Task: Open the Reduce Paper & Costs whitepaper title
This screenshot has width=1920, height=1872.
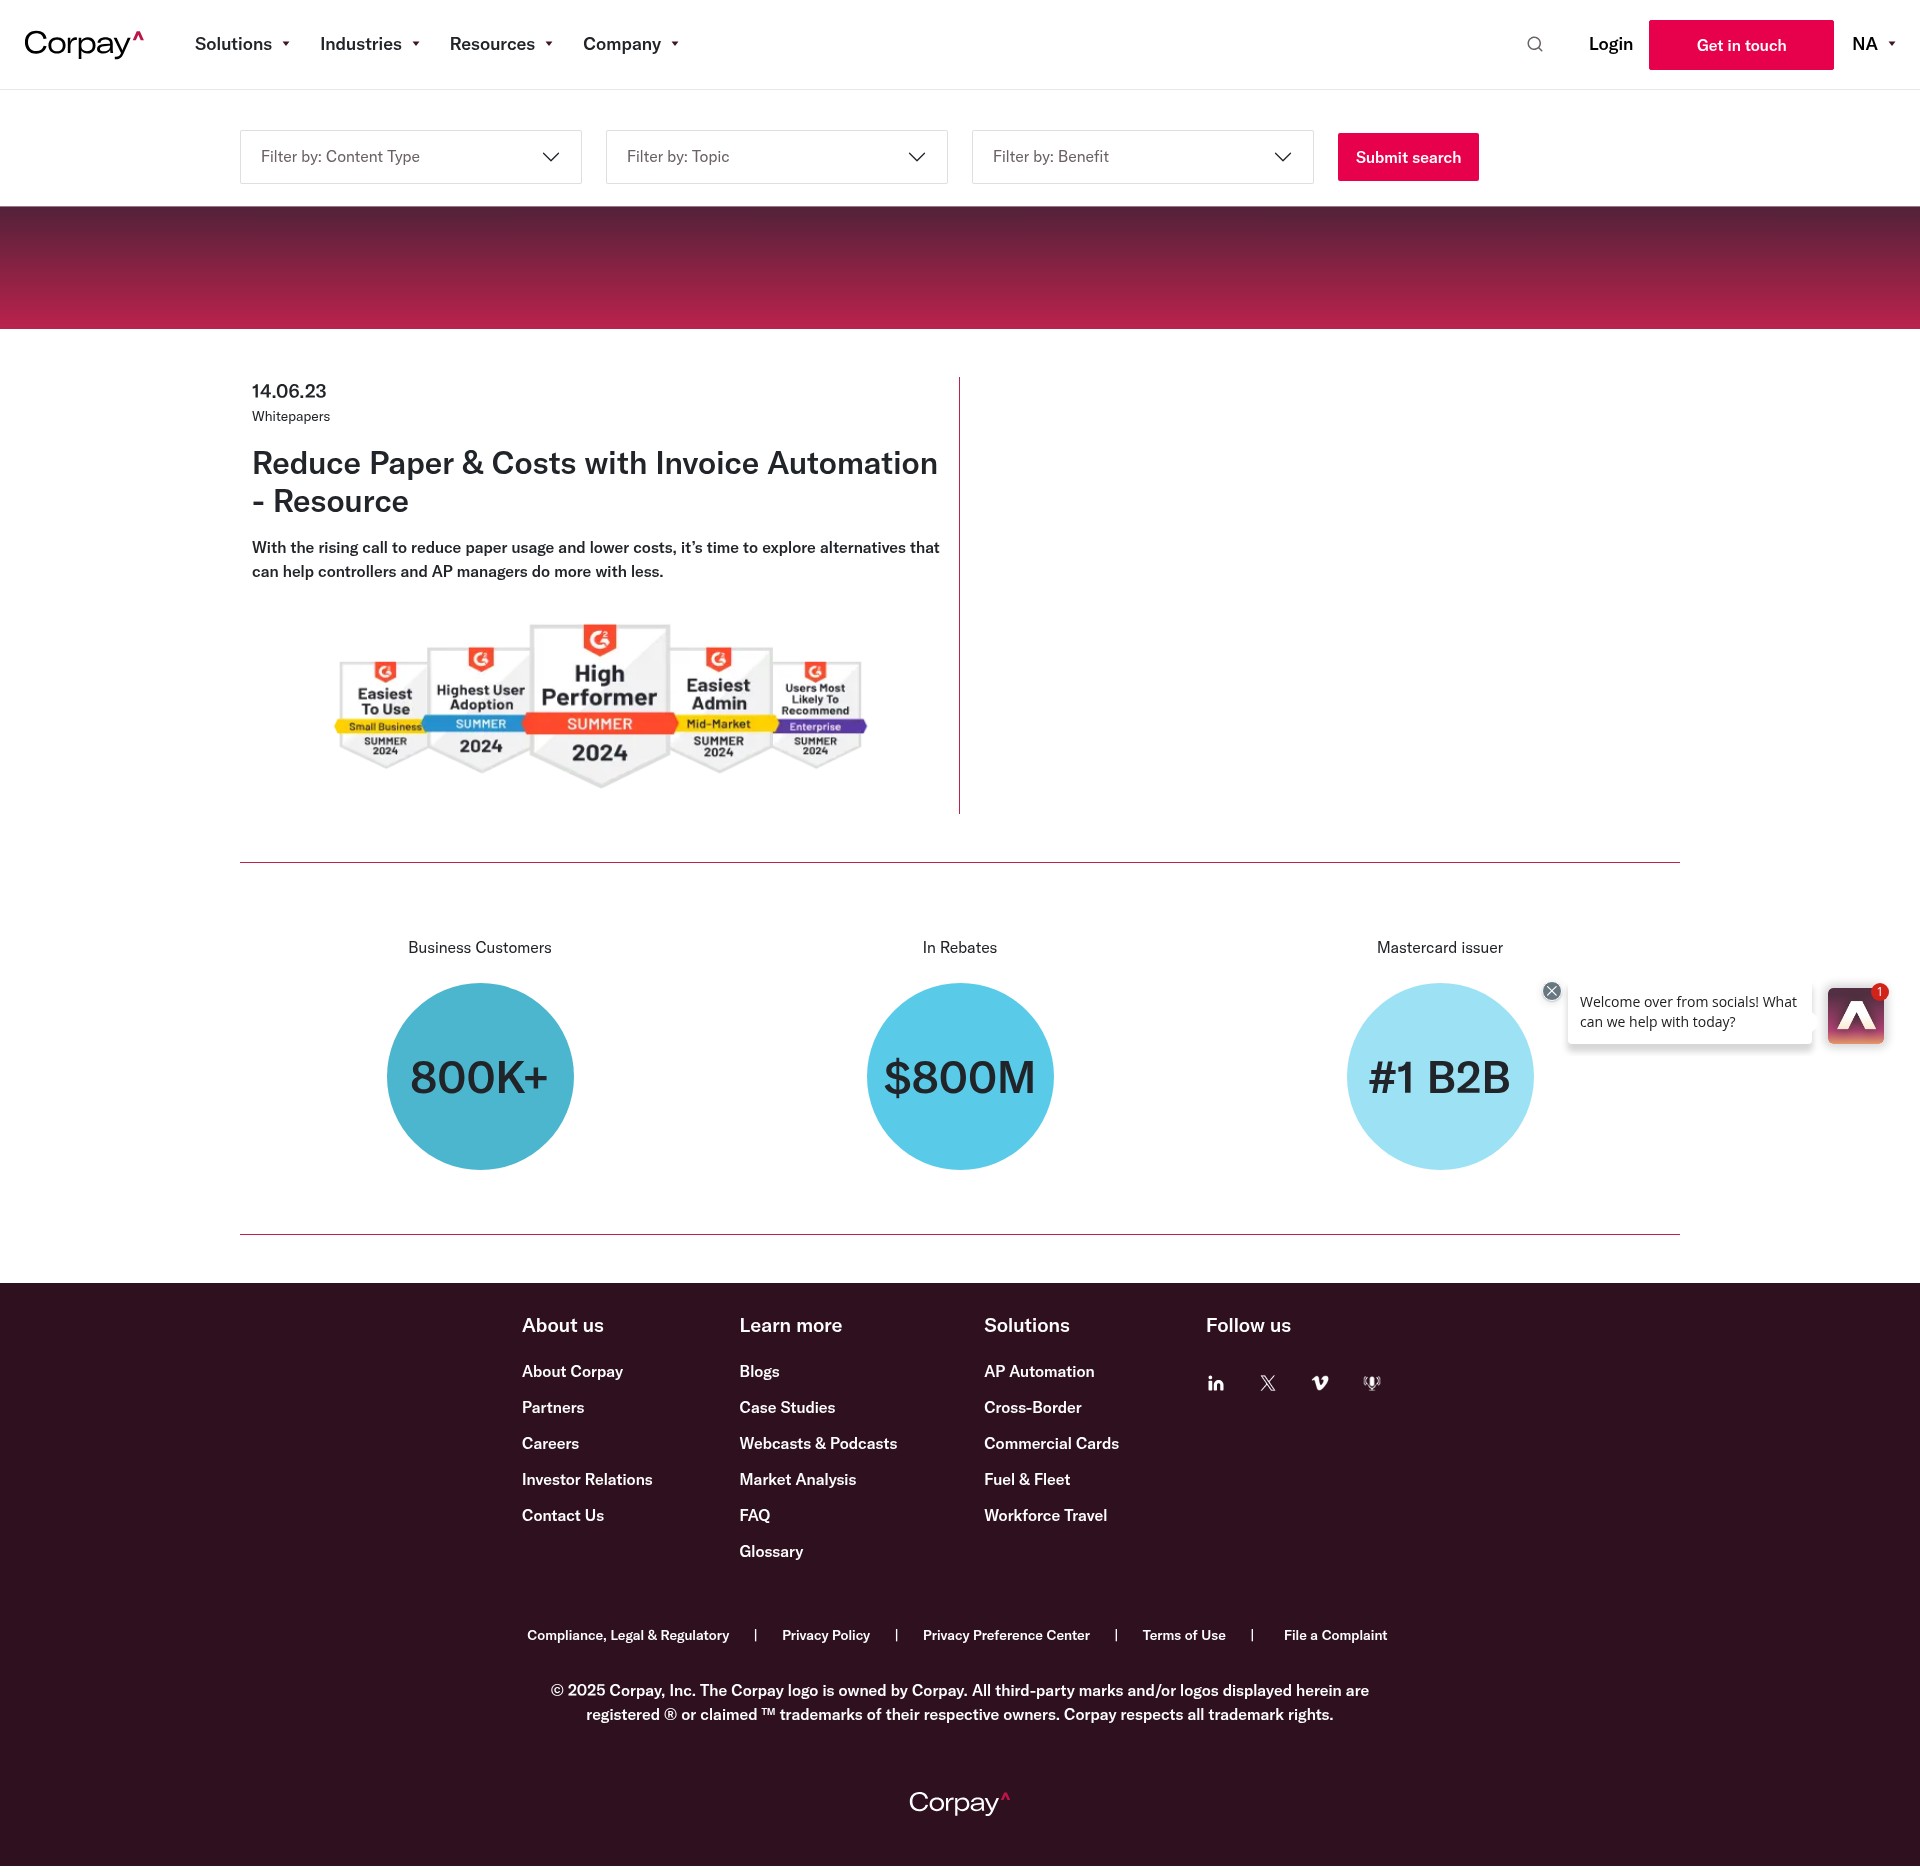Action: pyautogui.click(x=595, y=482)
